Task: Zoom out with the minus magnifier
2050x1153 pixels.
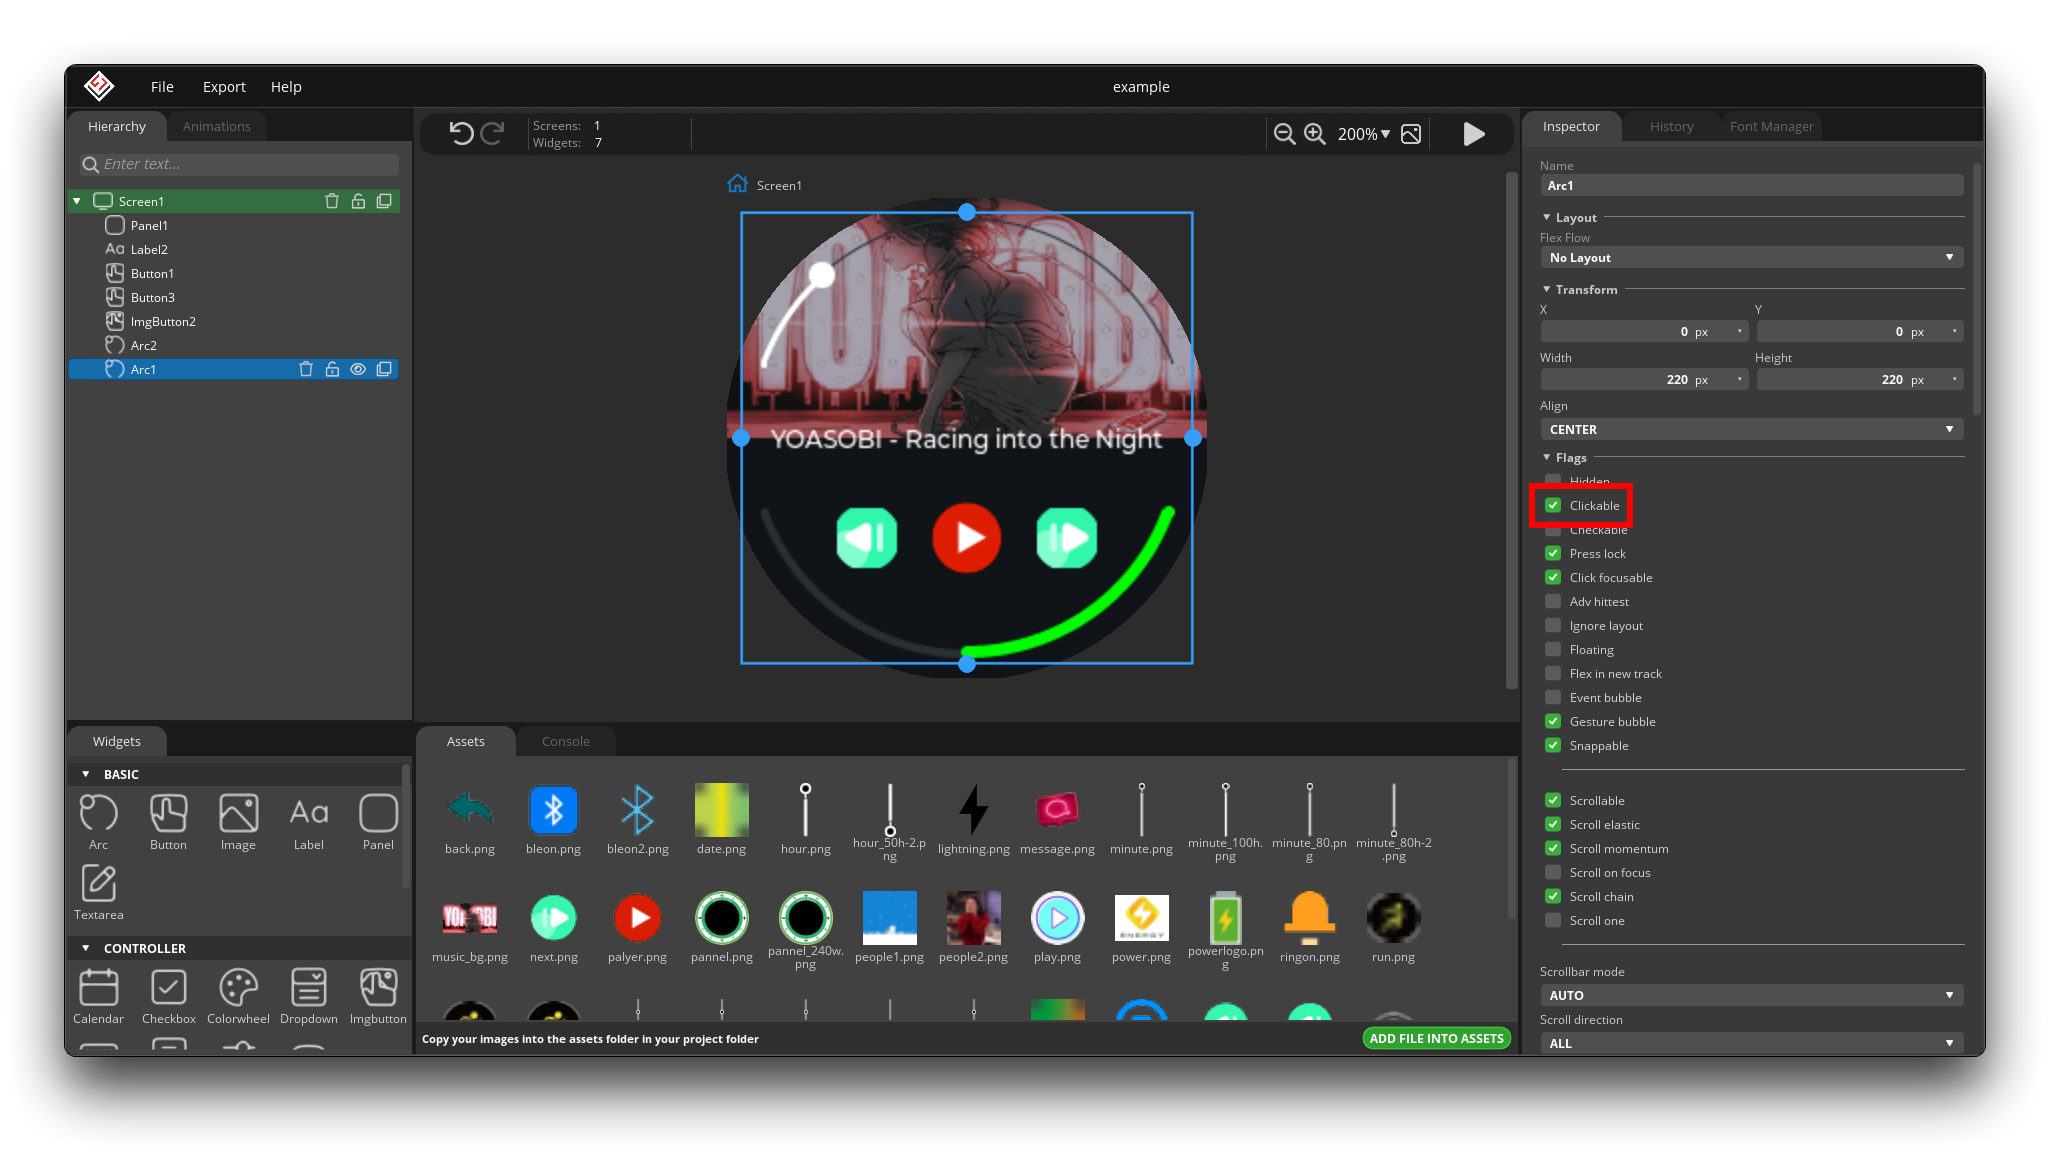Action: tap(1284, 134)
